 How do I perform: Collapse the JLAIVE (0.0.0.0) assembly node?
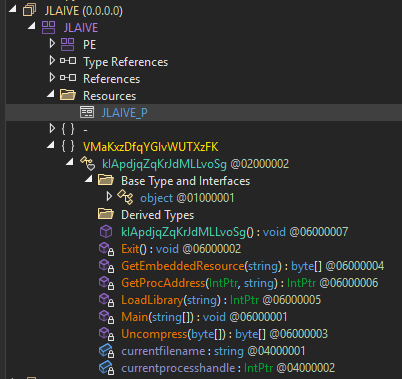[x=13, y=9]
